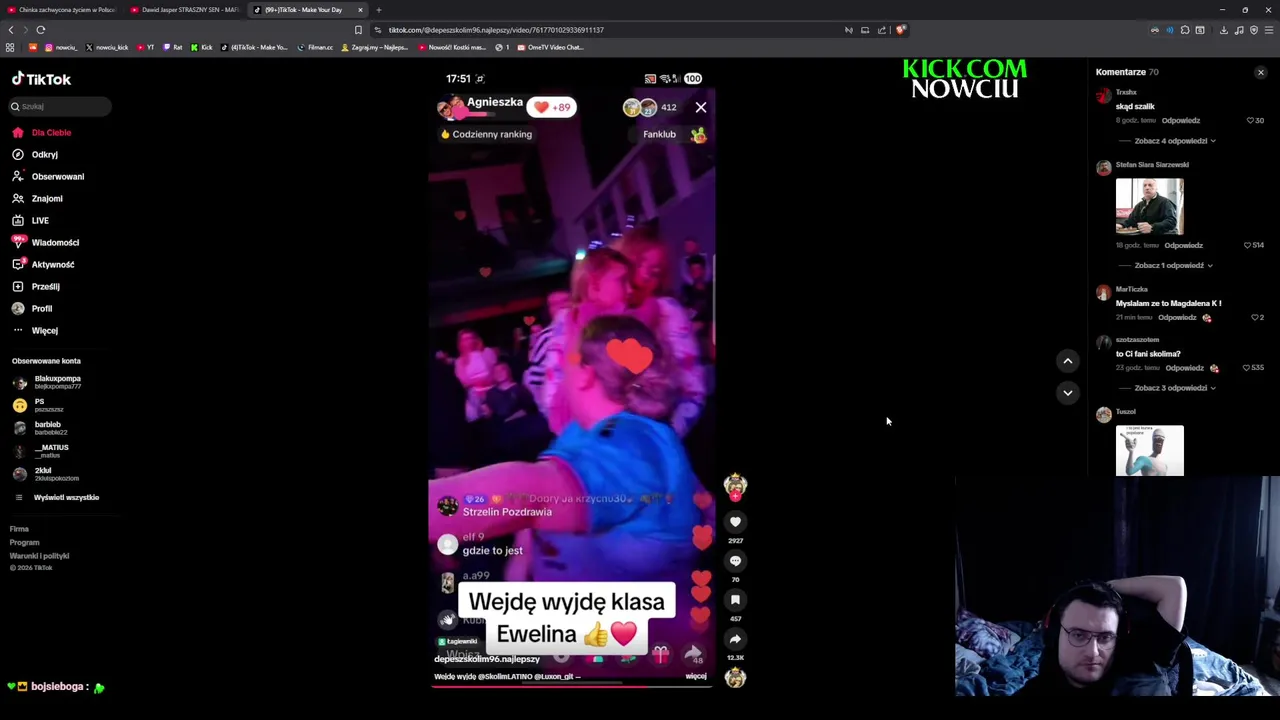Image resolution: width=1280 pixels, height=720 pixels.
Task: Open the Filman.cc bookmark
Action: [x=315, y=47]
